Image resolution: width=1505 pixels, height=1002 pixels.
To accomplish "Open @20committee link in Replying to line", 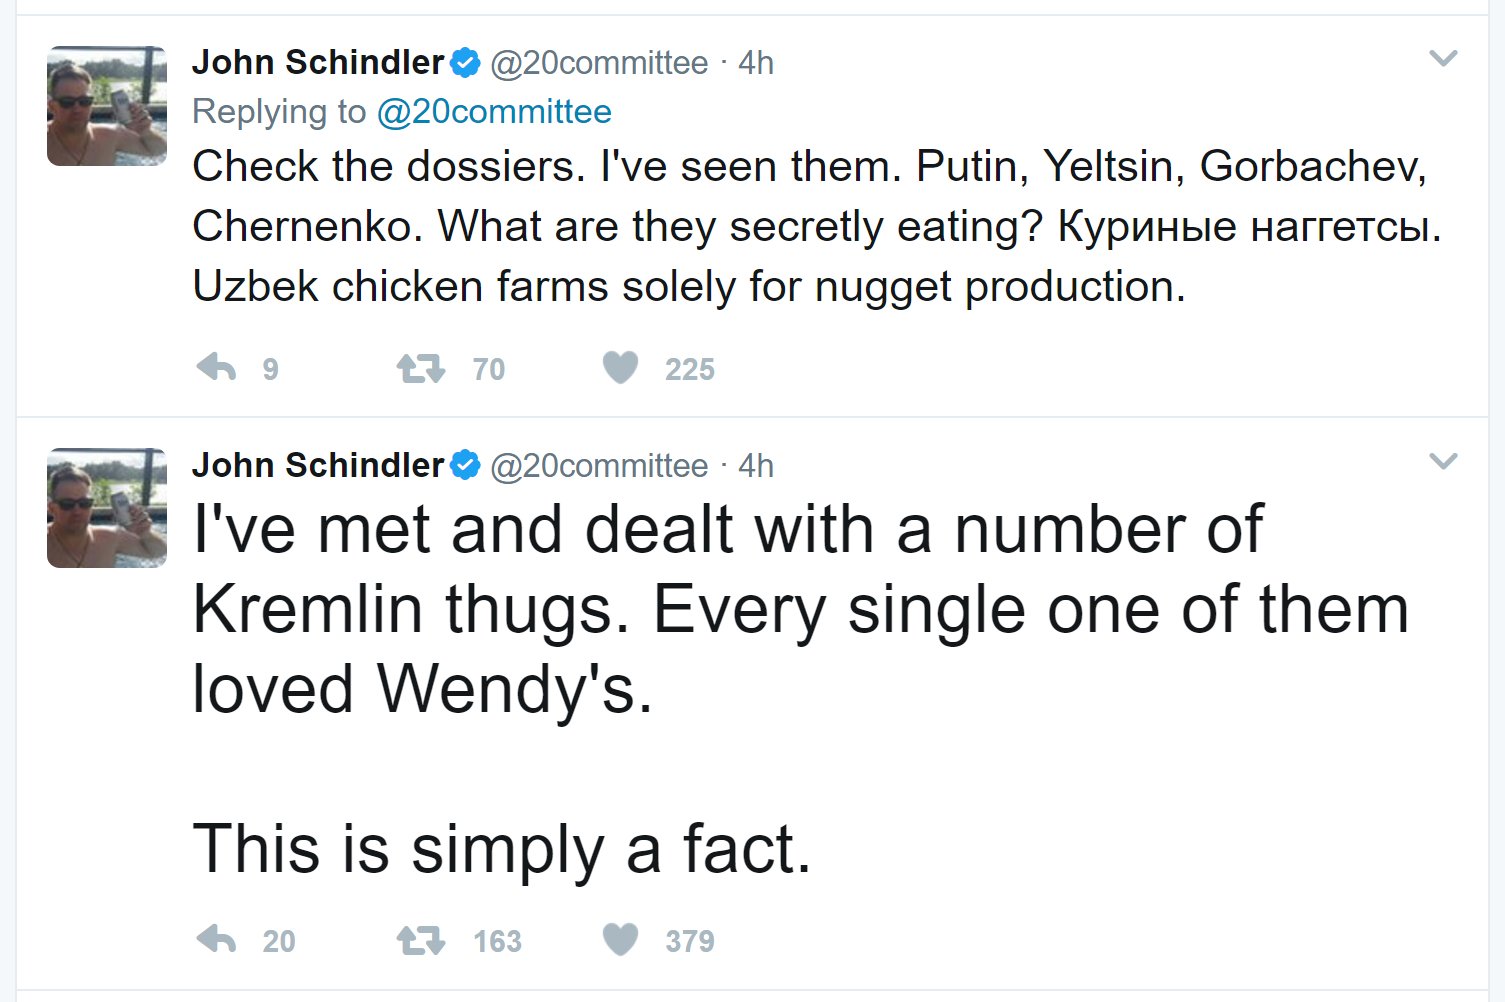I will (x=494, y=112).
